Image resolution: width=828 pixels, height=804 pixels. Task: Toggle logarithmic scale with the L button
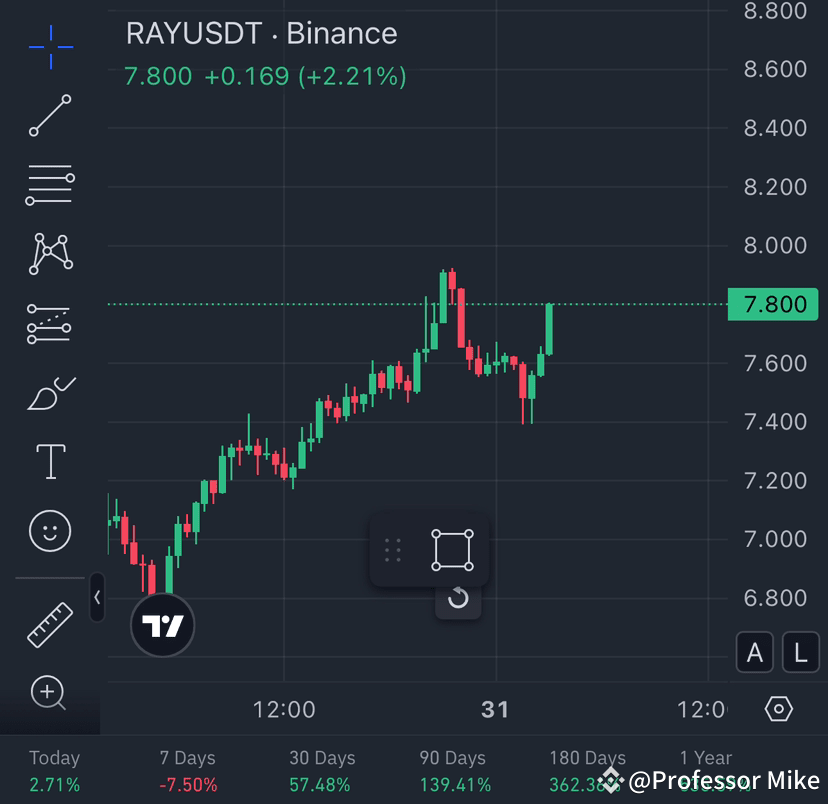799,652
